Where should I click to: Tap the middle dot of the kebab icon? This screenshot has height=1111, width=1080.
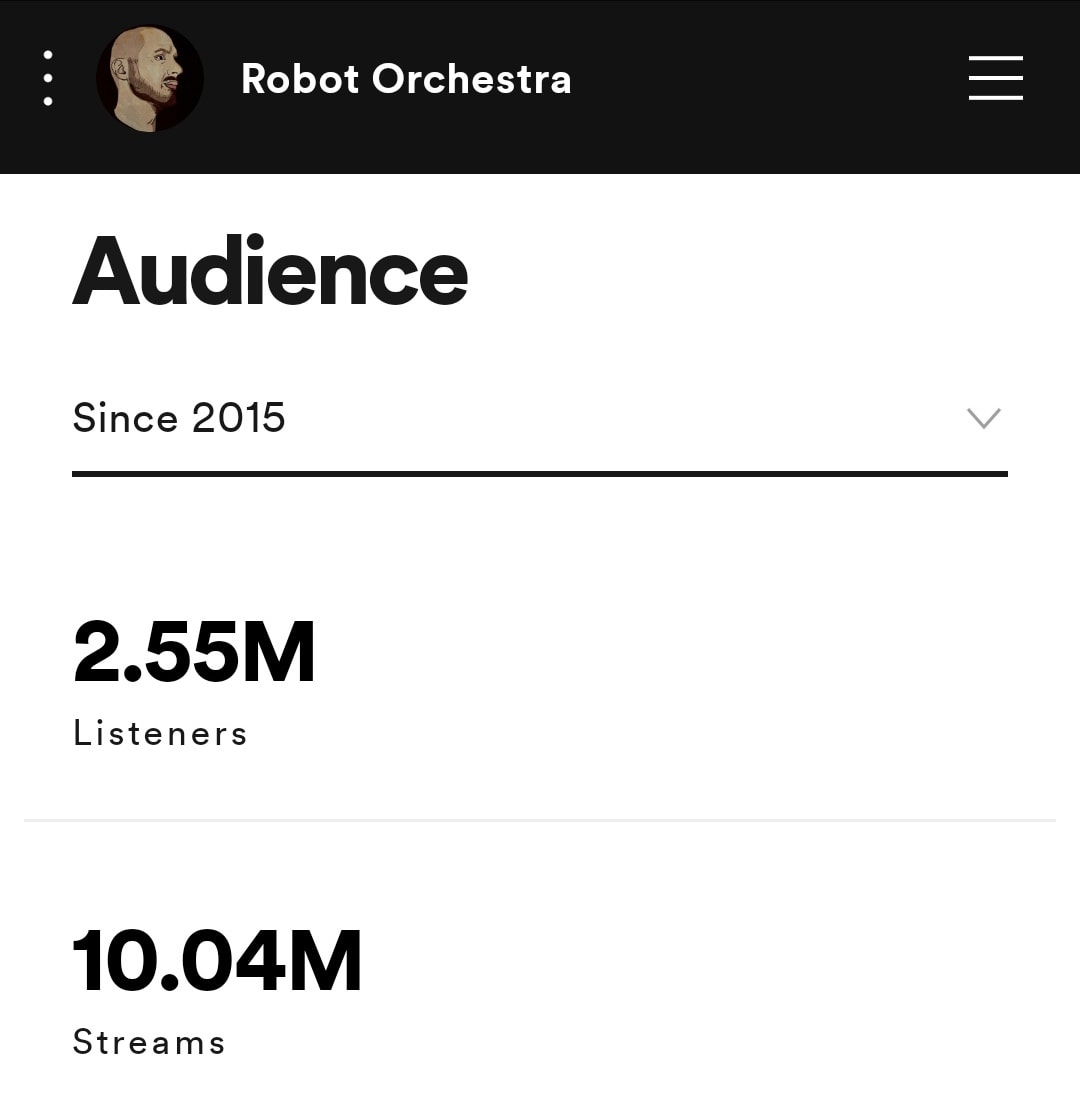click(47, 78)
